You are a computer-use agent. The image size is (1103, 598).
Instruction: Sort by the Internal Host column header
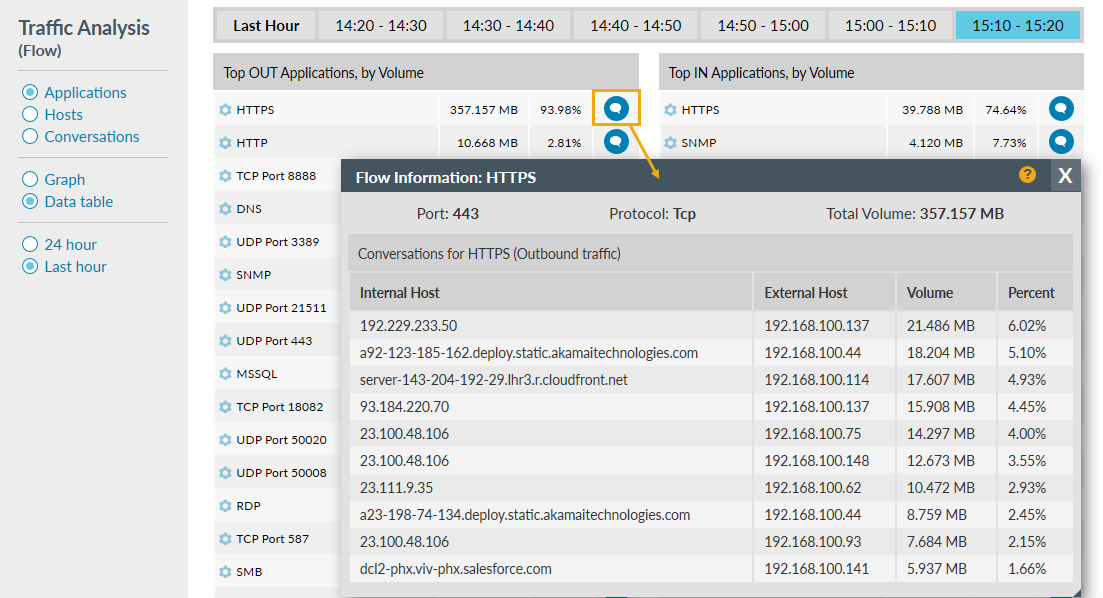point(400,293)
